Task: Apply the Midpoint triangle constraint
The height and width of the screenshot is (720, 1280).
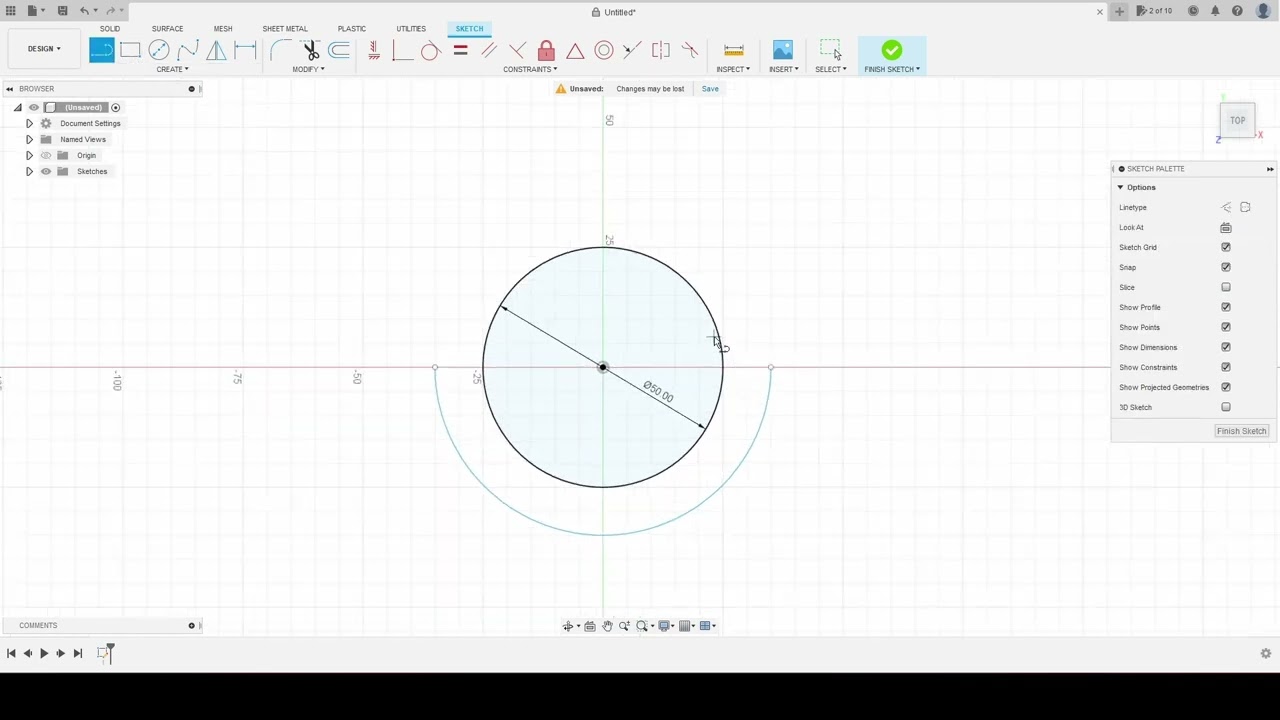Action: point(575,50)
